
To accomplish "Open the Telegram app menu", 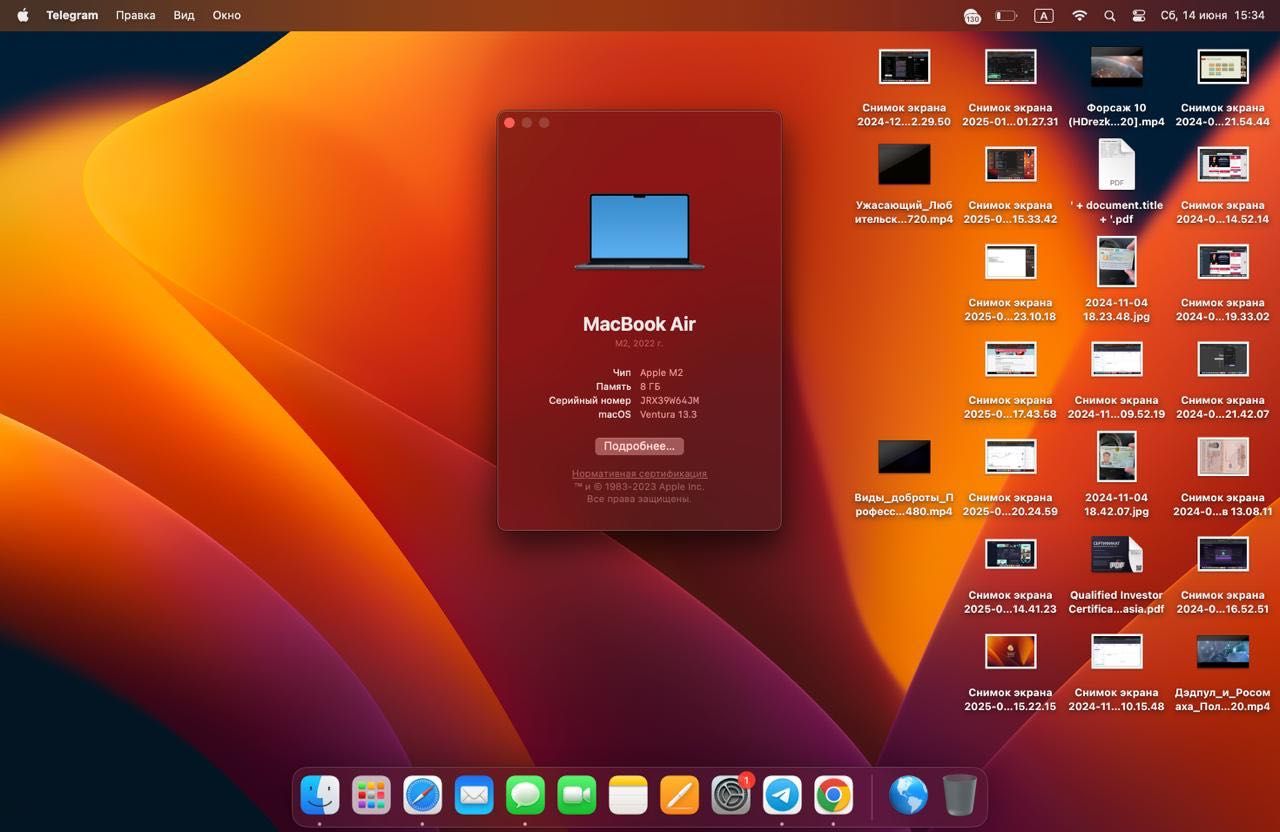I will click(x=72, y=15).
